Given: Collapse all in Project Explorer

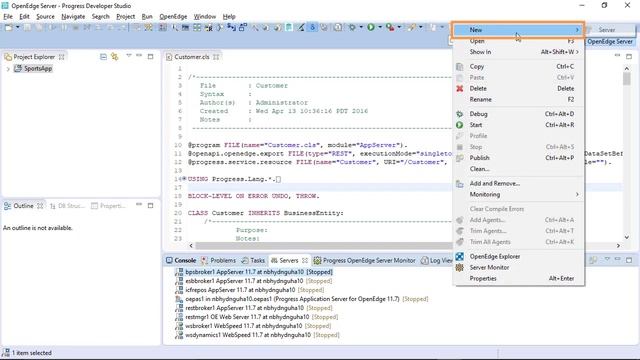Looking at the screenshot, I should click(103, 57).
